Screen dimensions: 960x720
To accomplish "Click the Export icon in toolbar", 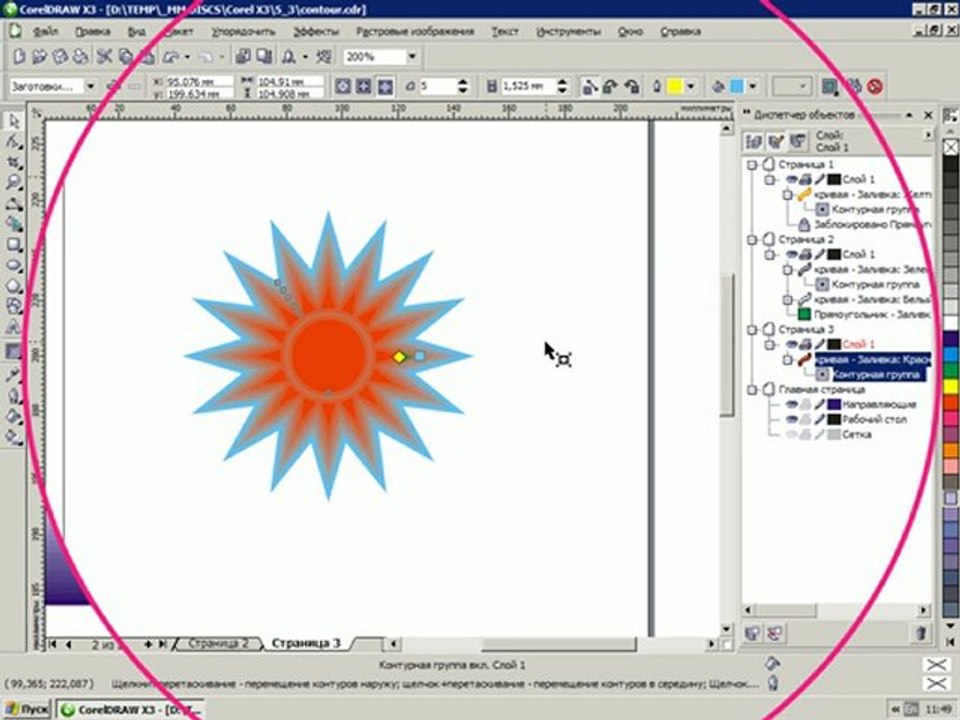I will [264, 56].
